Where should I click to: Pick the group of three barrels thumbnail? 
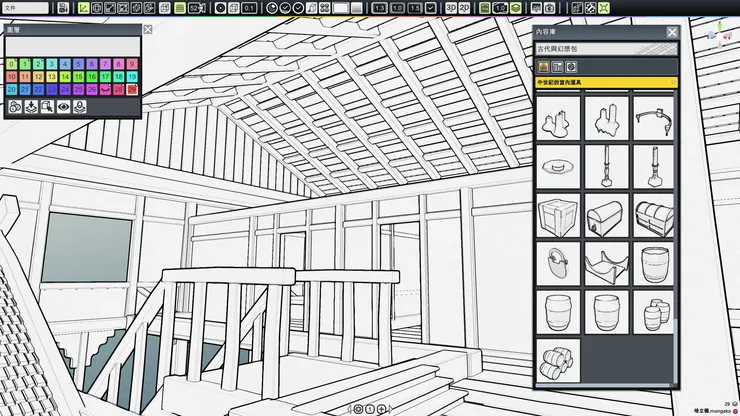(x=654, y=313)
